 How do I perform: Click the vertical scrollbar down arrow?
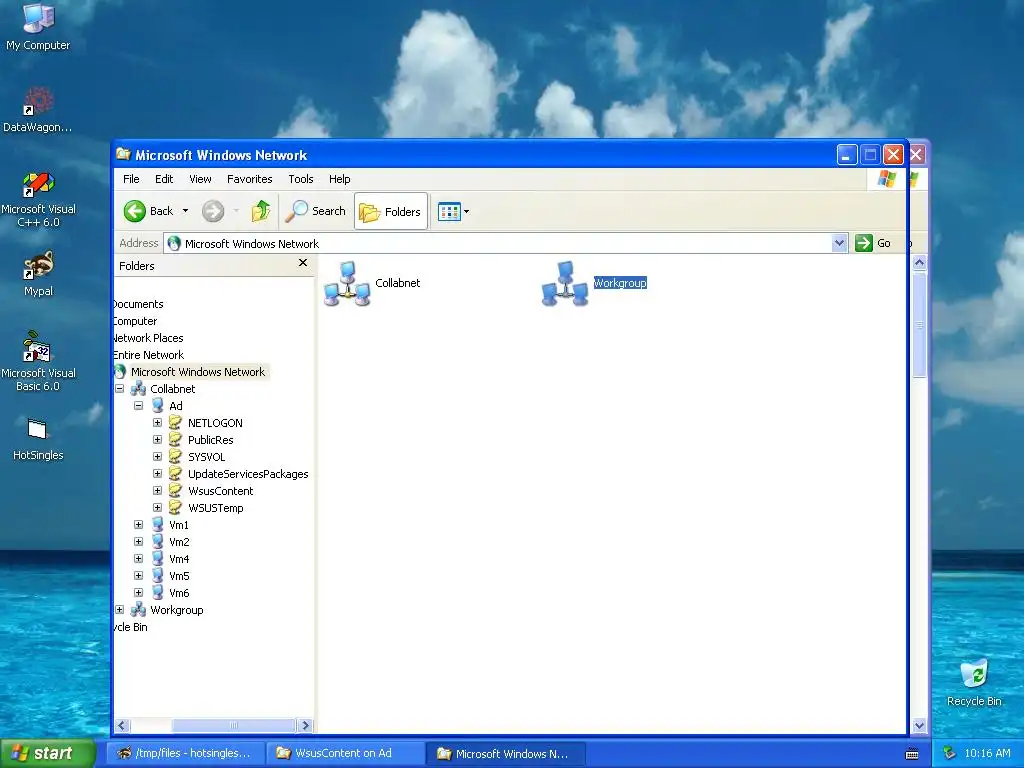(x=919, y=726)
